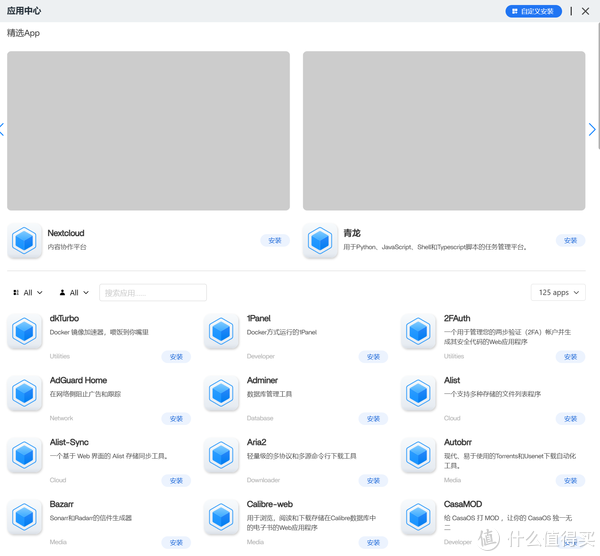Close the 应用中心 window
This screenshot has width=600, height=556.
point(585,11)
